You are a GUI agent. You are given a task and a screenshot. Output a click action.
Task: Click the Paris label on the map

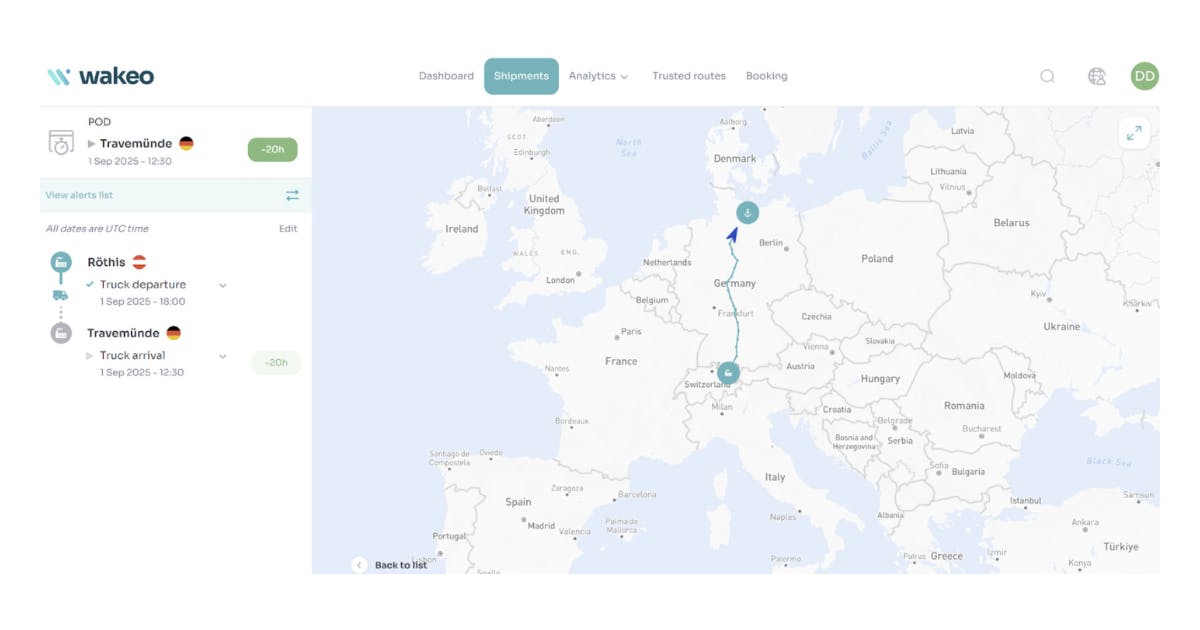point(631,332)
